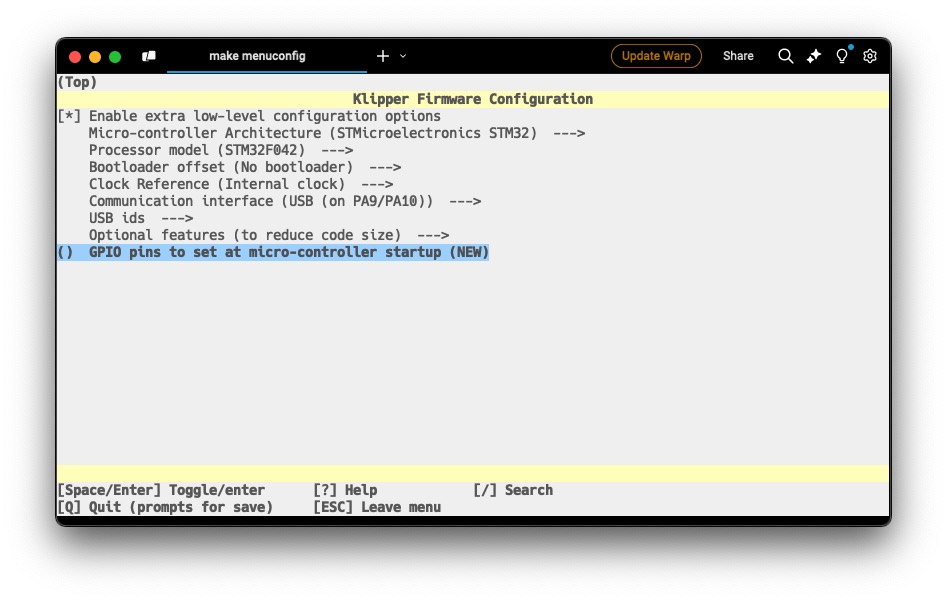This screenshot has width=947, height=600.
Task: Click the [Q] Quit hint text
Action: [165, 507]
